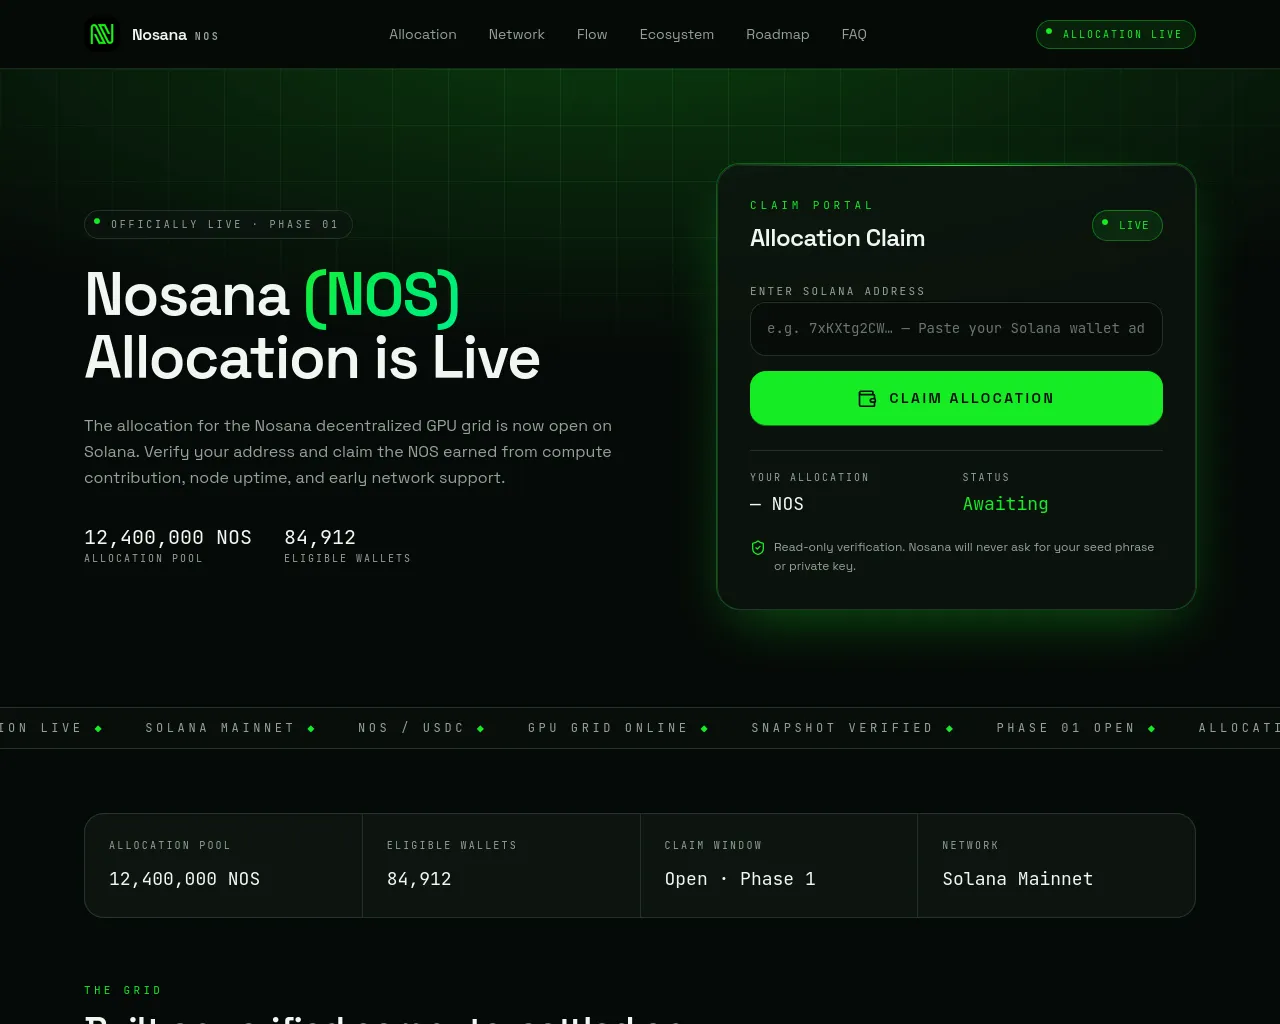Click 'NOS / USDC' in the ticker

pos(412,728)
